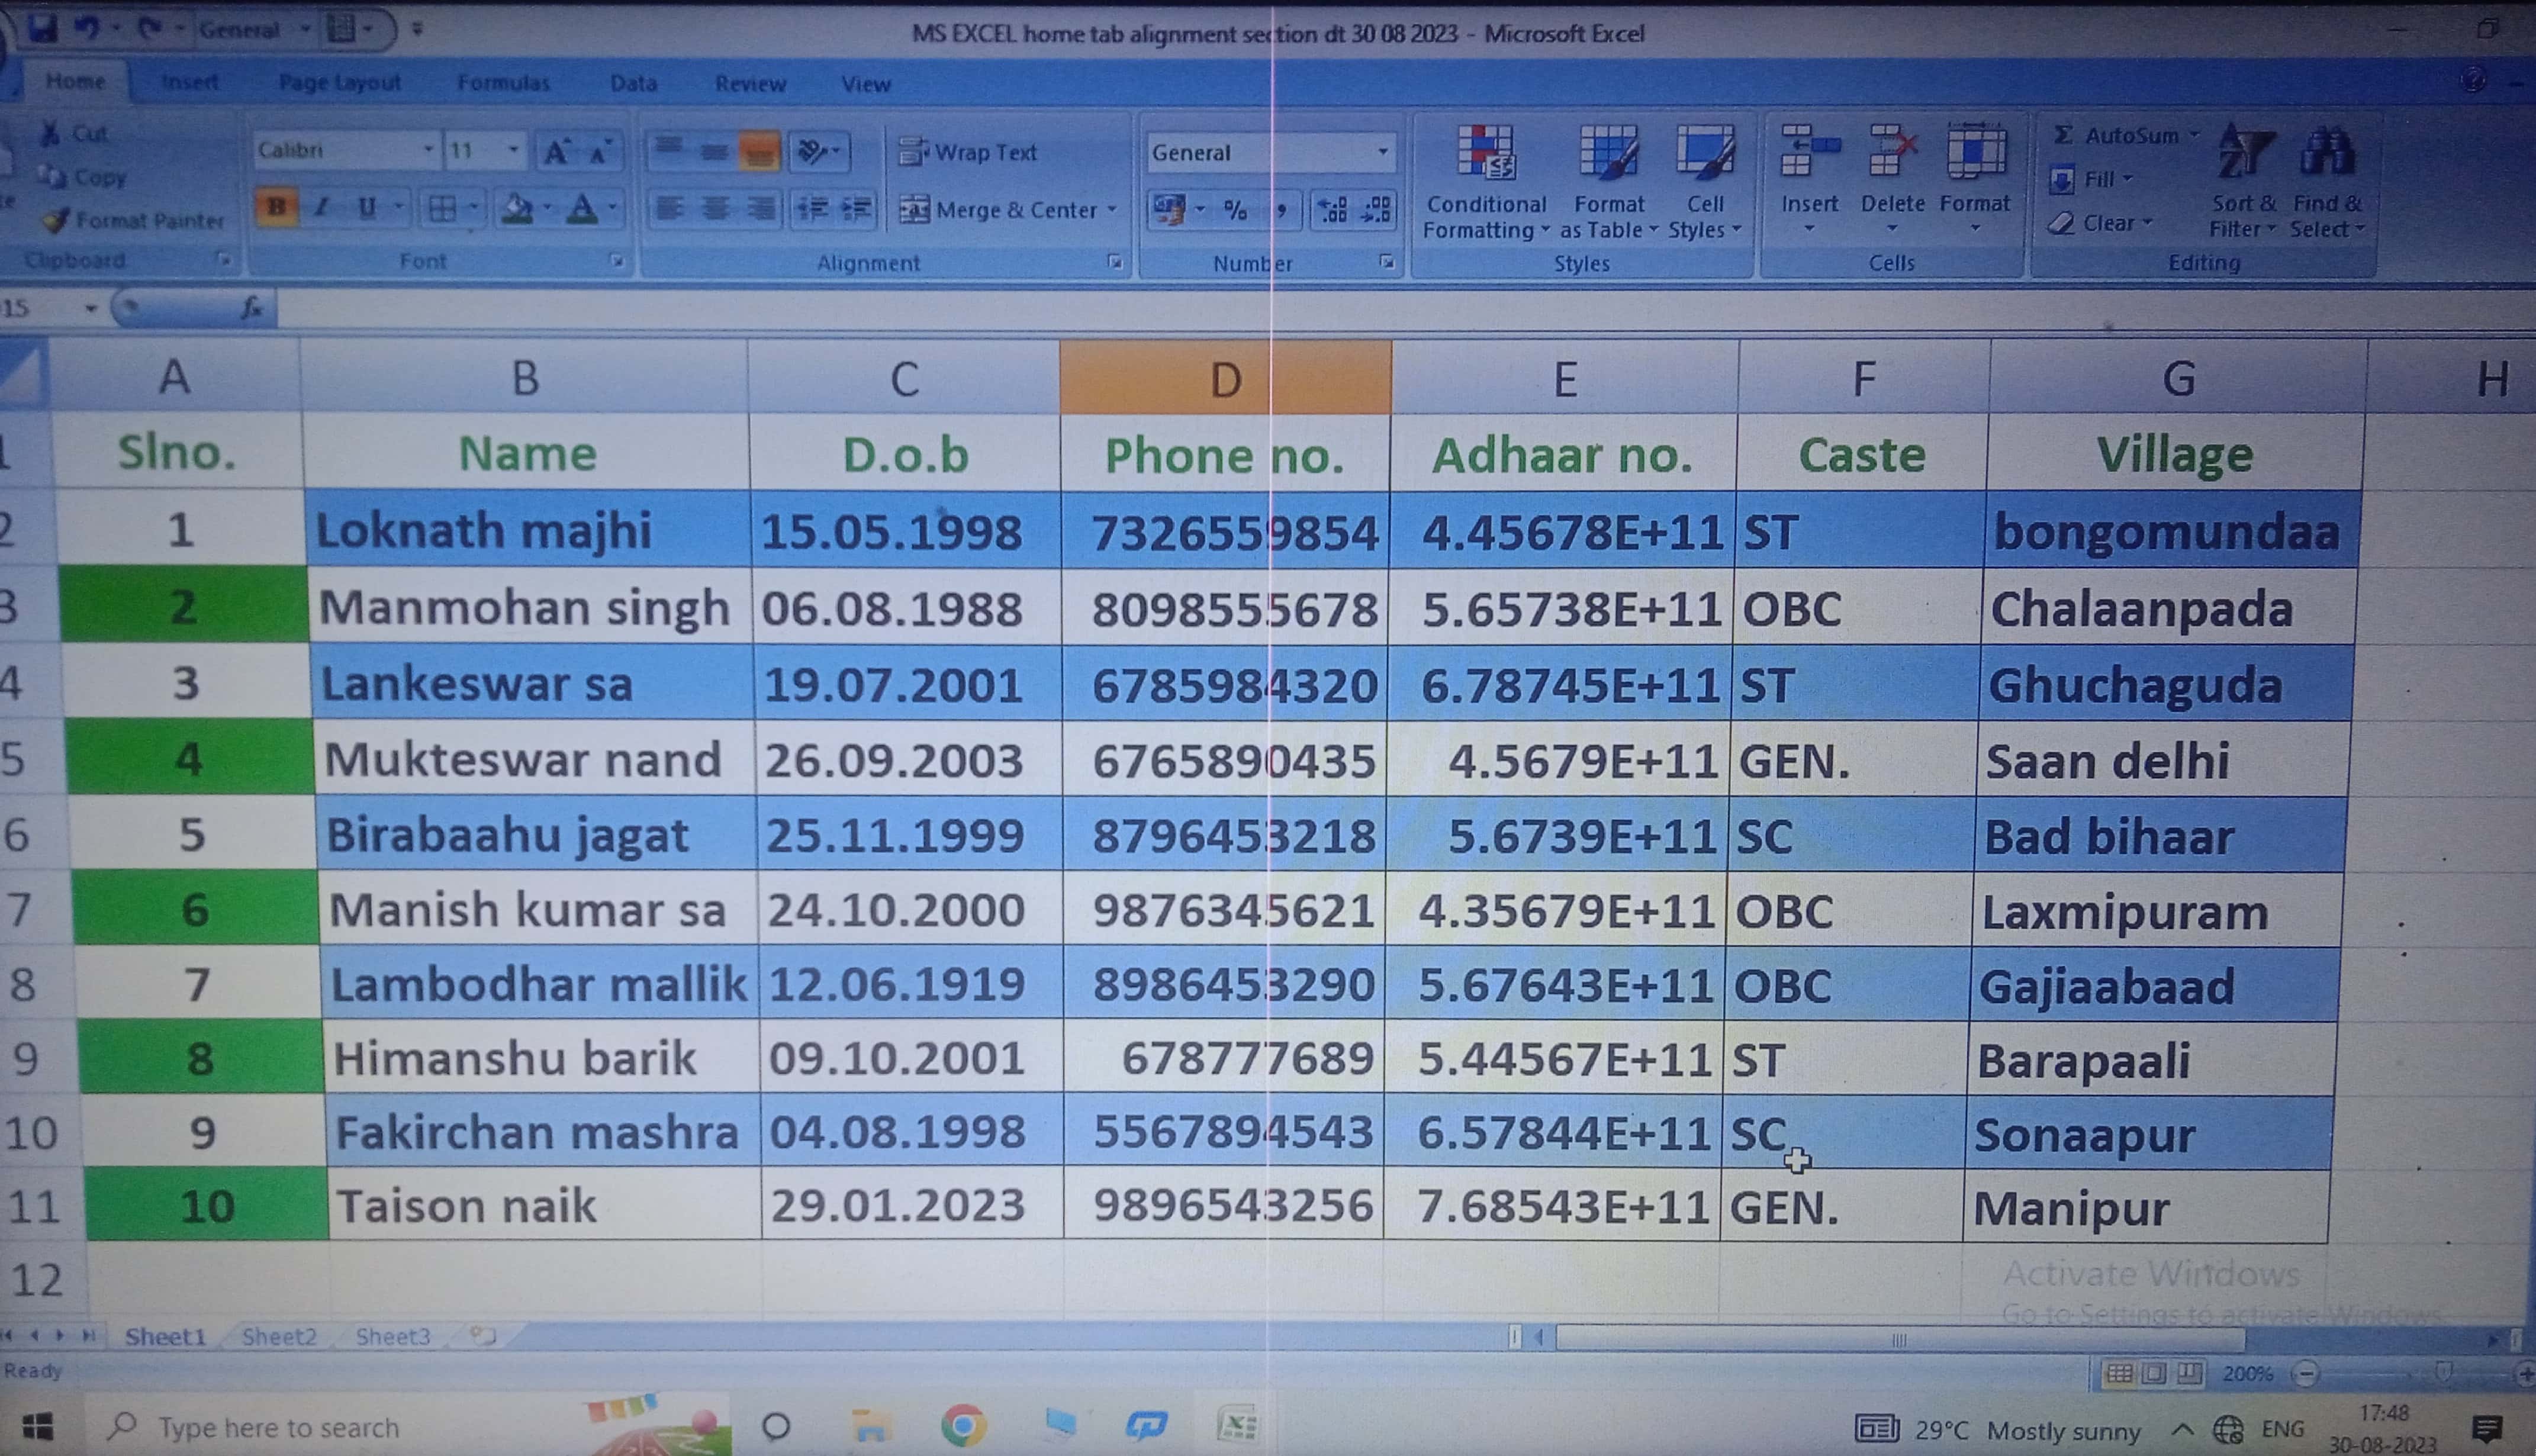The image size is (2536, 1456).
Task: Open the Number Format General dropdown
Action: coord(1382,152)
